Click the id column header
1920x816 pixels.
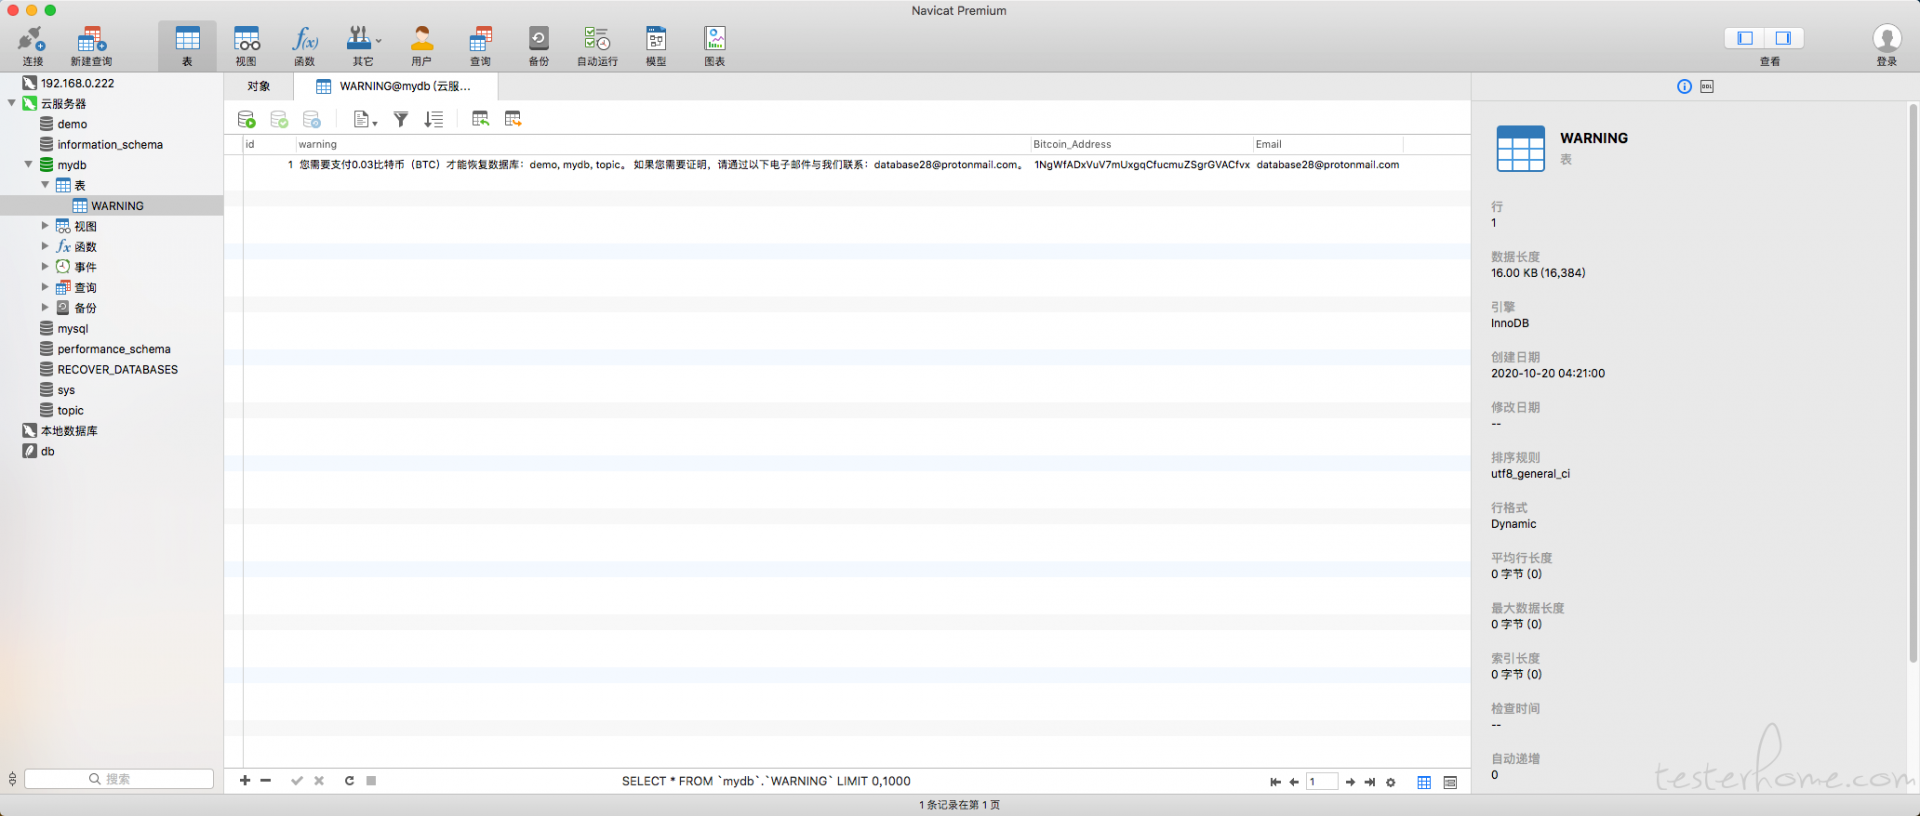(x=269, y=144)
